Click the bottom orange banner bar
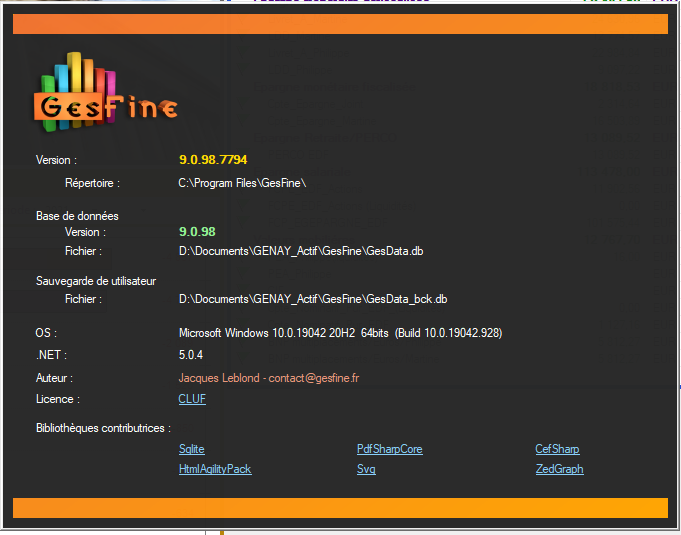The width and height of the screenshot is (681, 535). pos(340,508)
